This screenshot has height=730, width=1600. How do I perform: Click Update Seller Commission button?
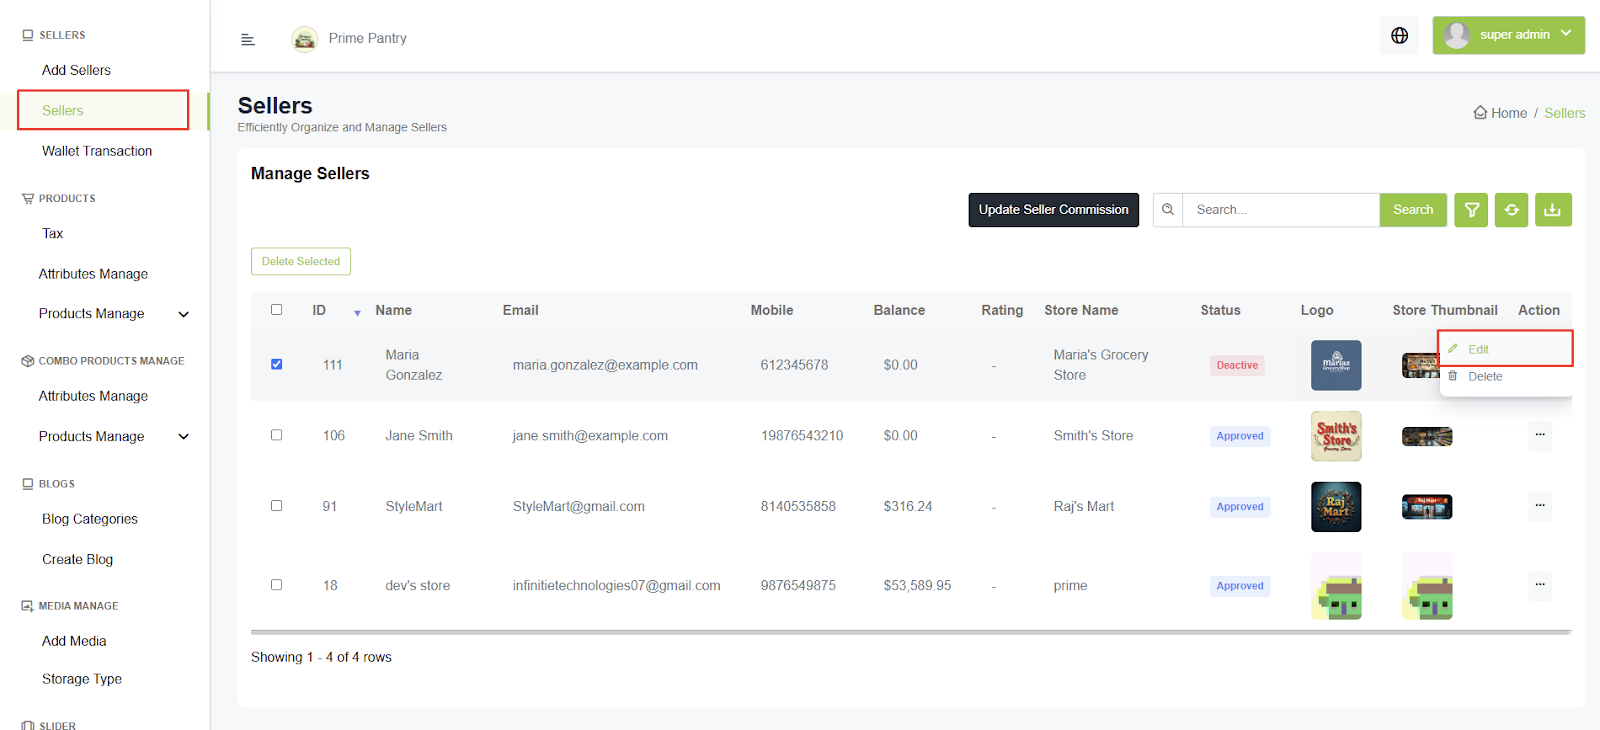1053,210
